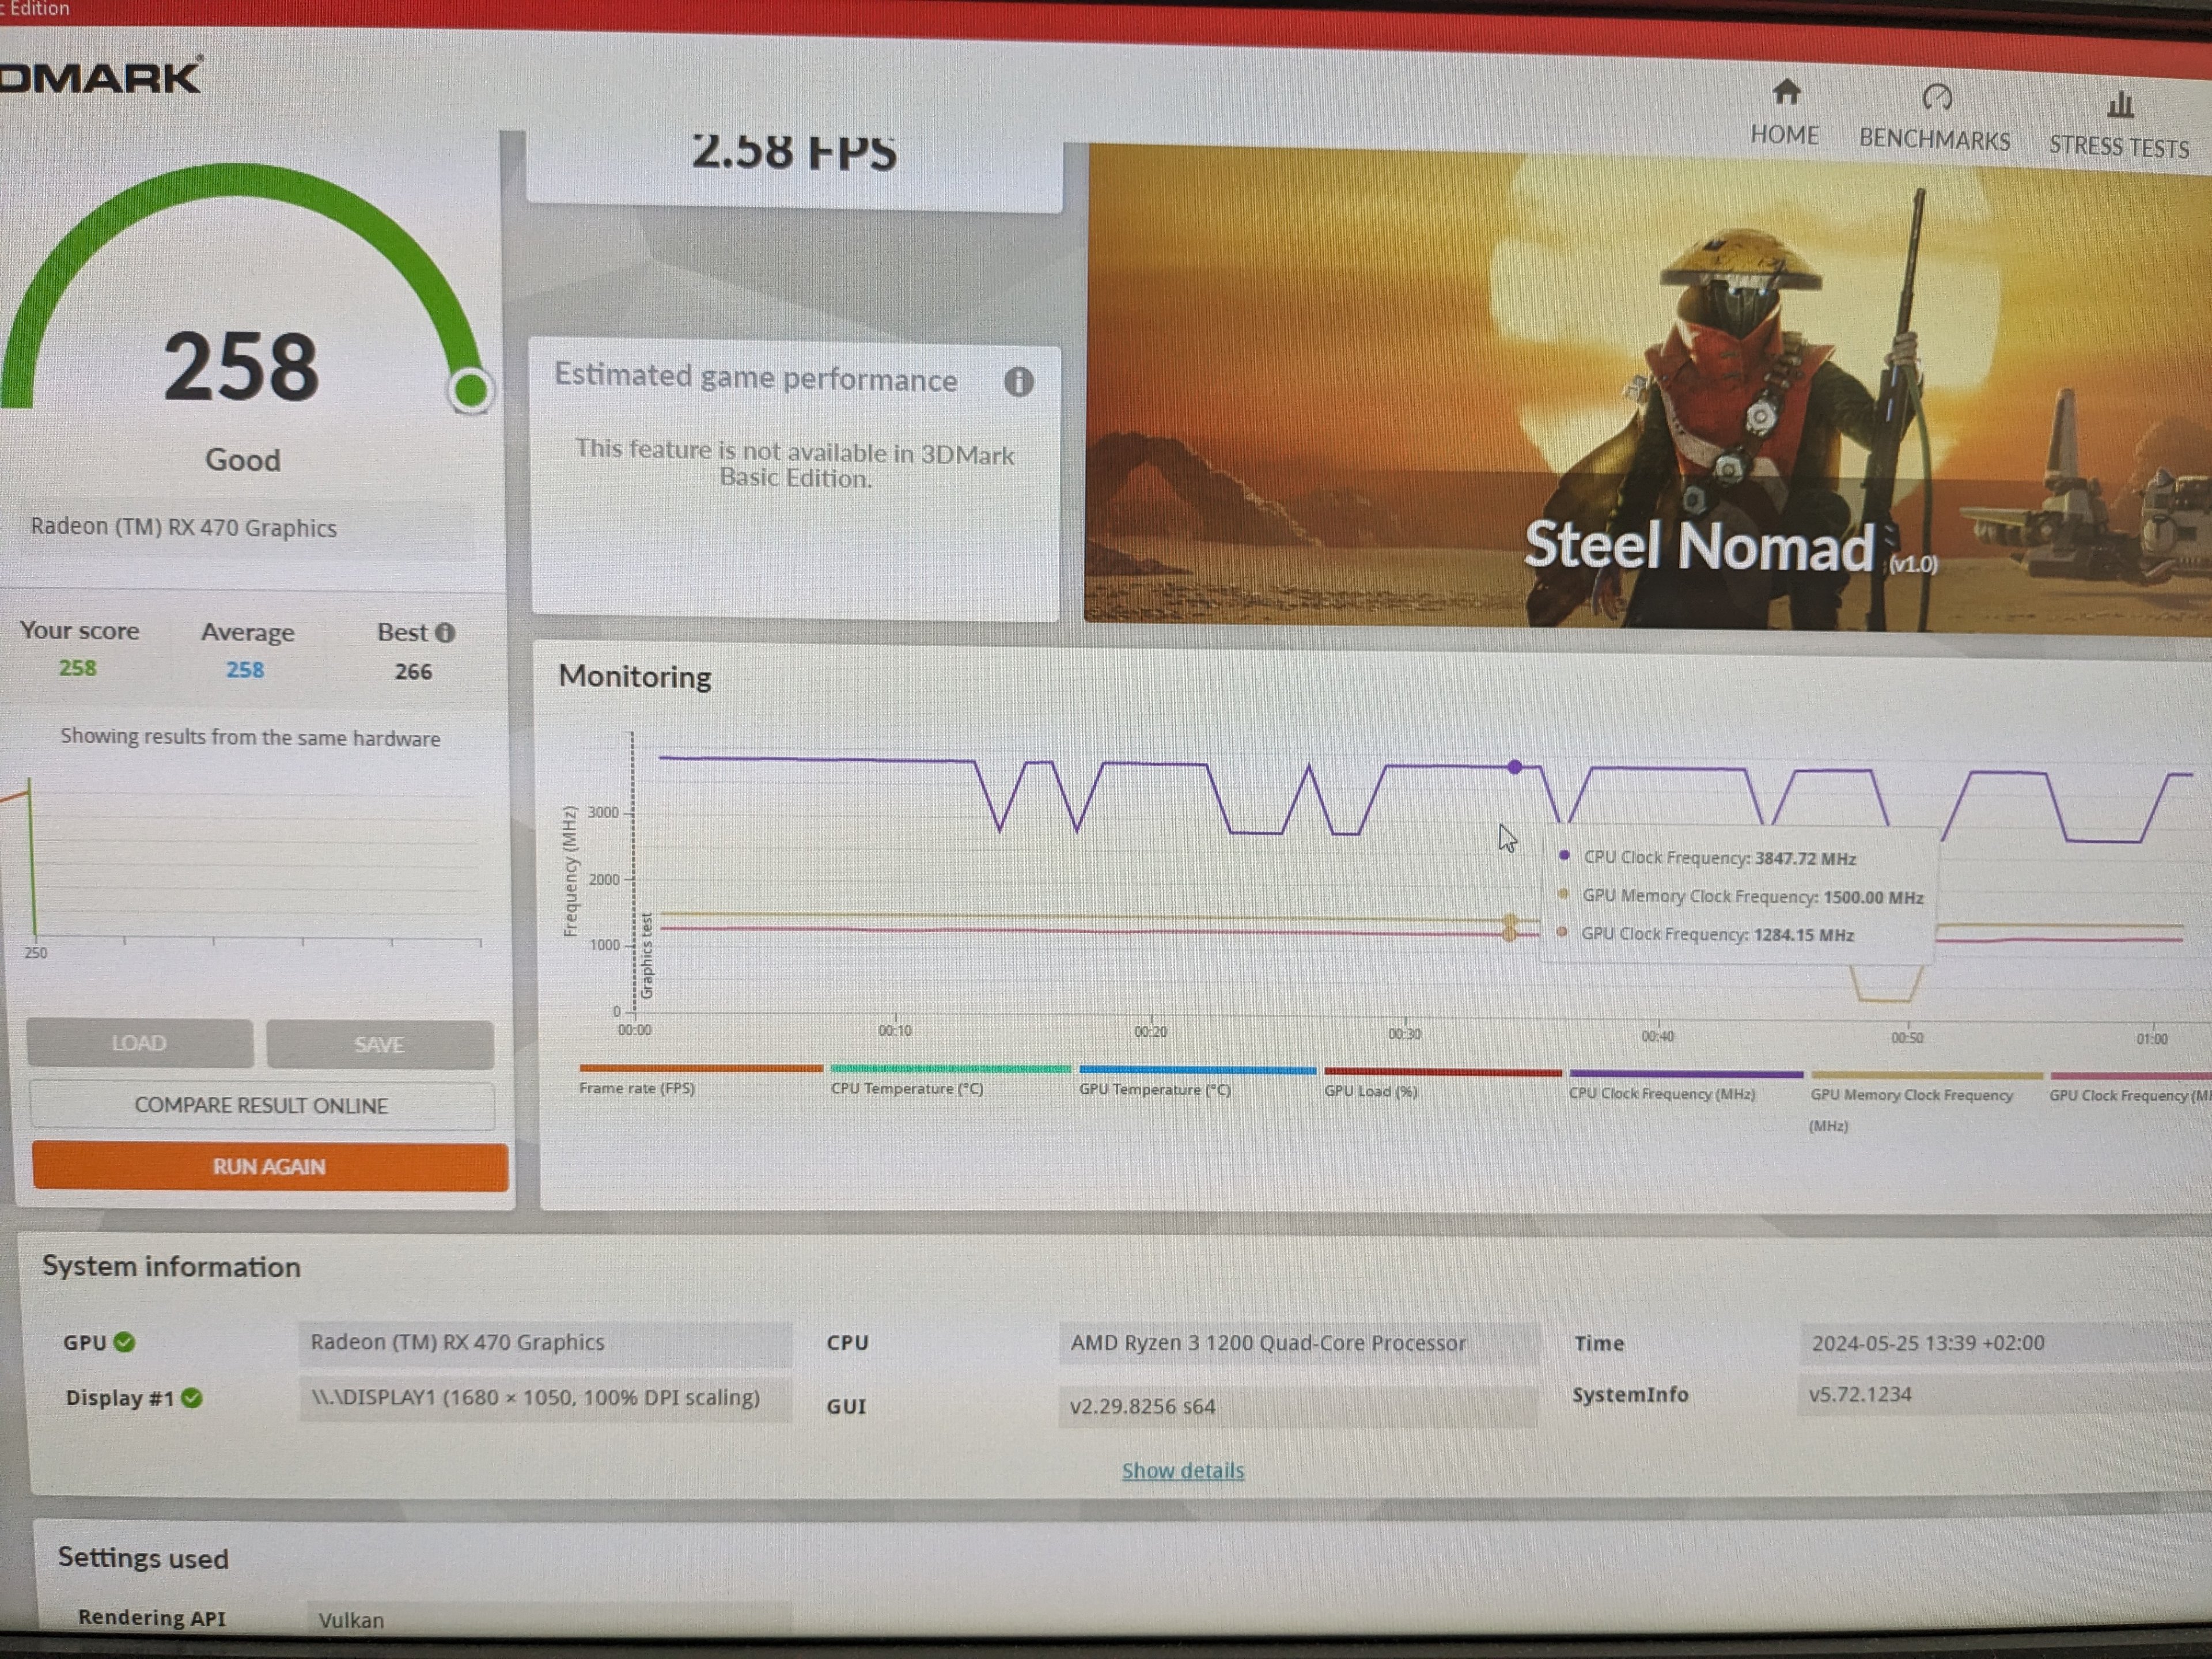Toggle GPU Load (%) legend series
2212x1659 pixels.
click(1370, 1091)
